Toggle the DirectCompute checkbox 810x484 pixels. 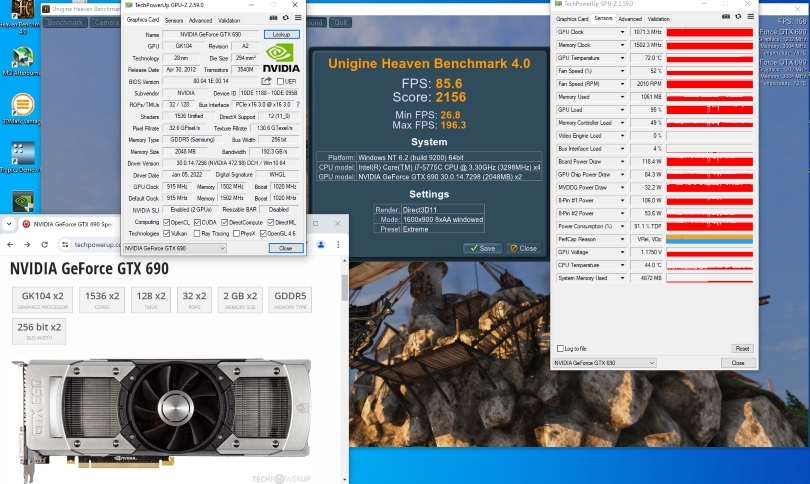[225, 222]
